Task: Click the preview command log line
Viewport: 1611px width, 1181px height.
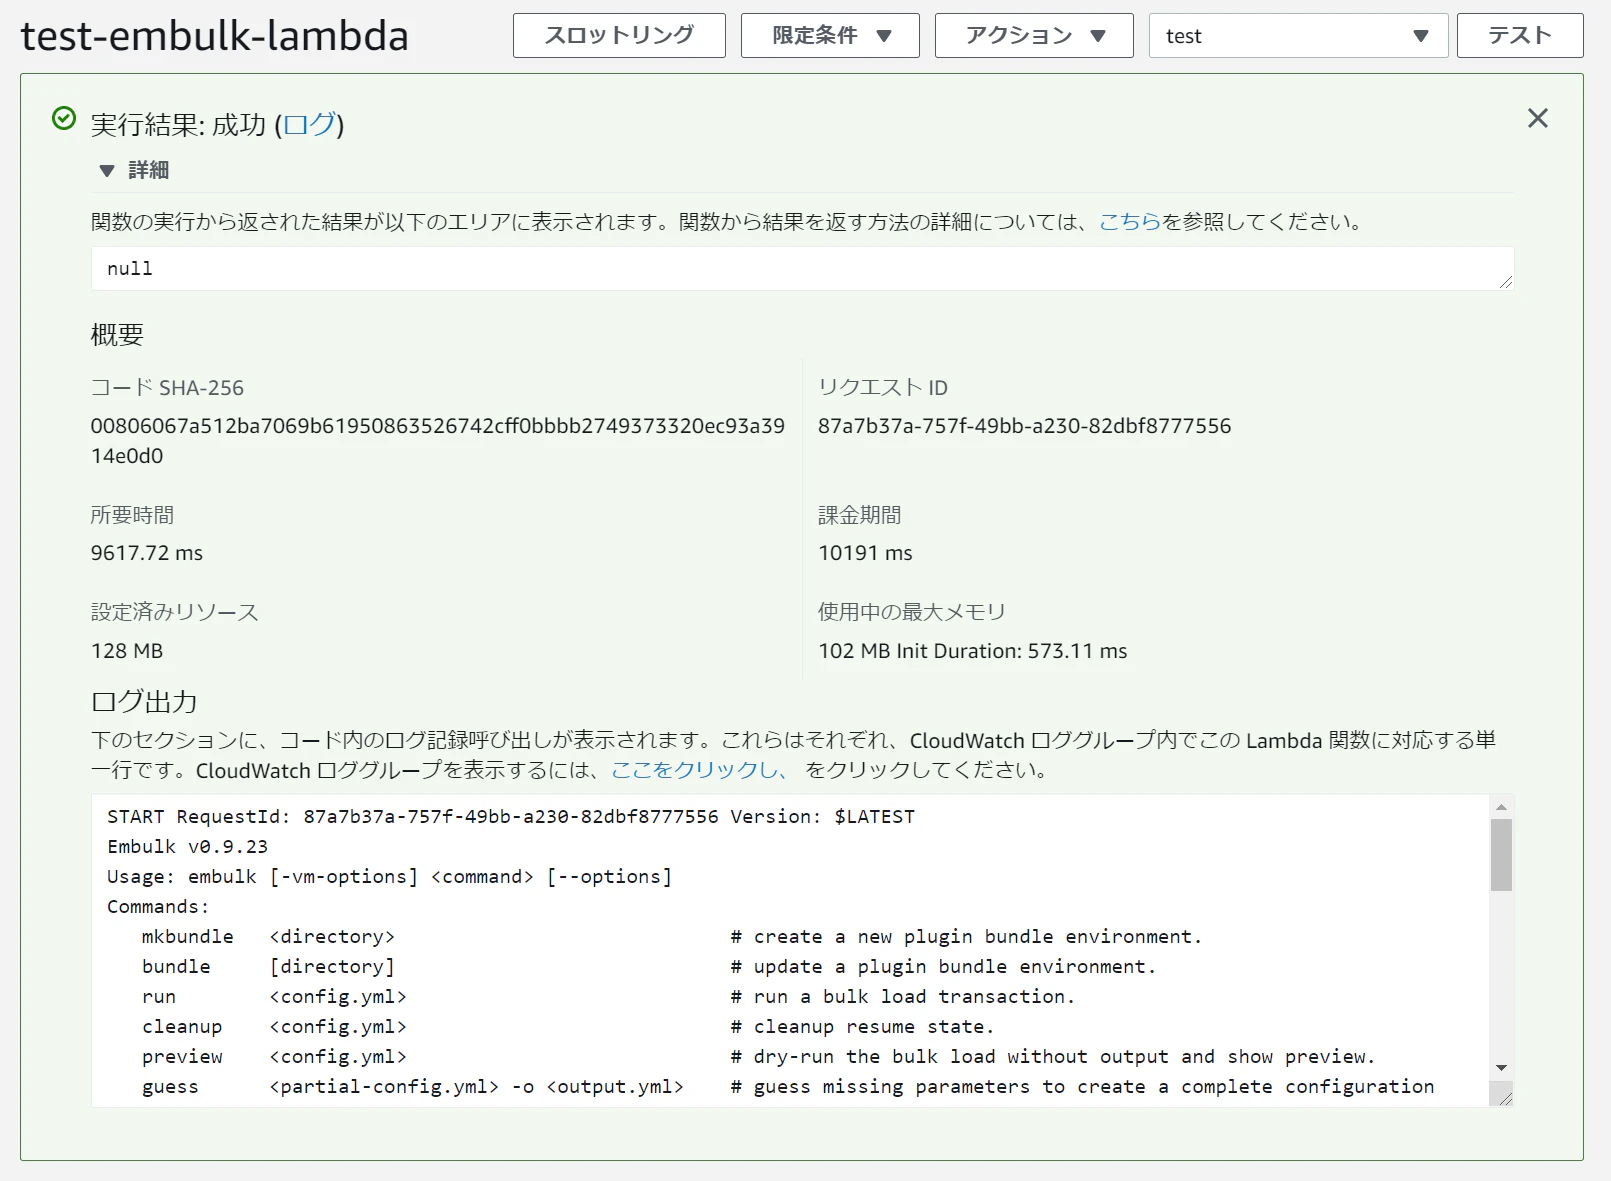Action: point(758,1057)
